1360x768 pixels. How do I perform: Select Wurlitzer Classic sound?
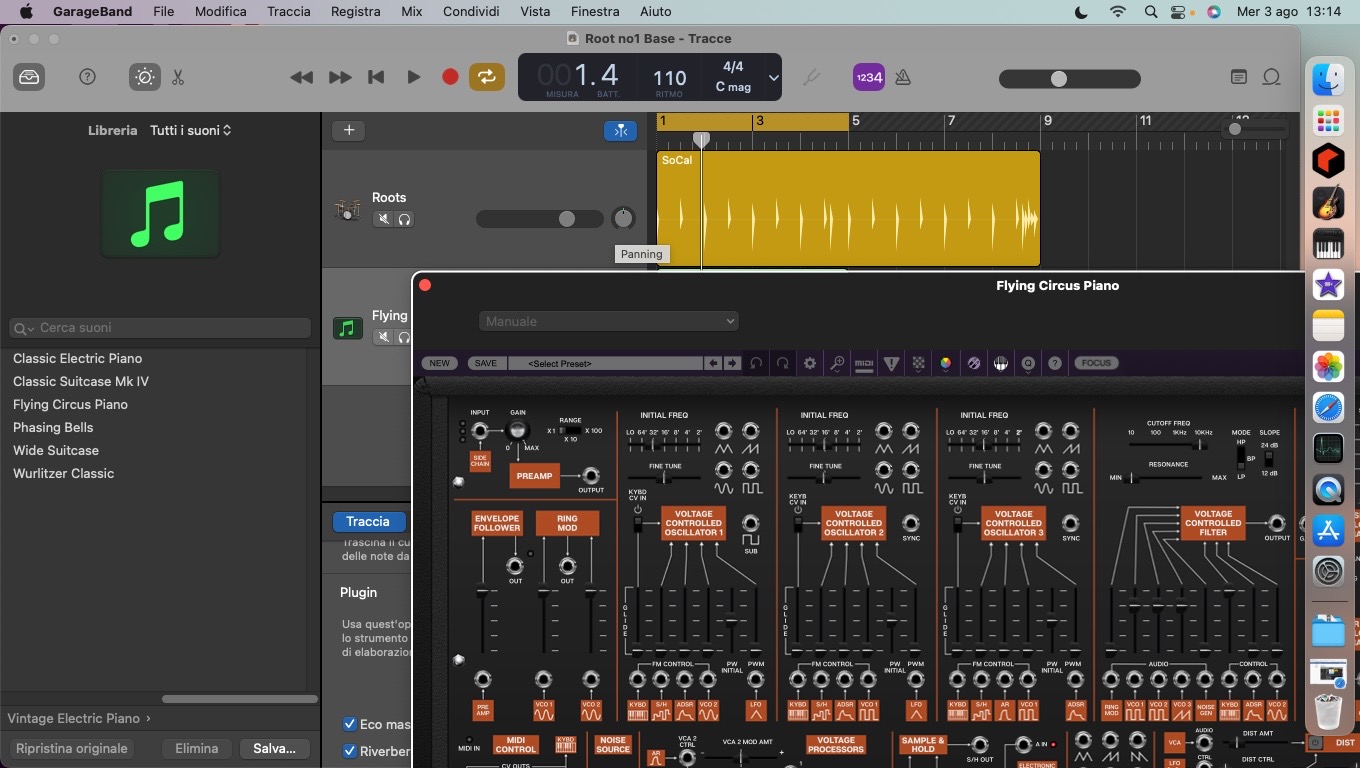pos(63,473)
